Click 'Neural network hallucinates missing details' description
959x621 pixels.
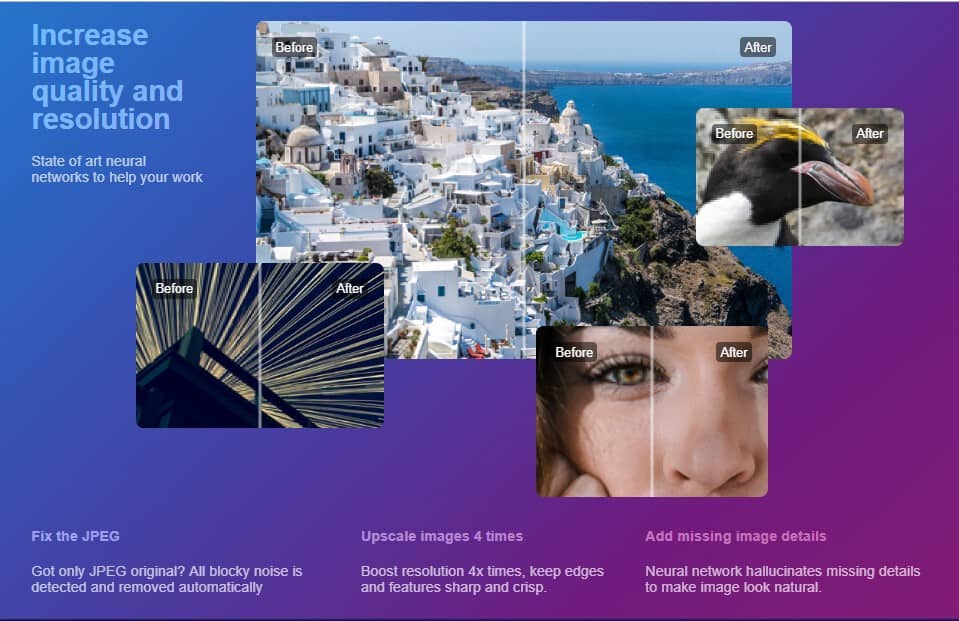coord(782,579)
